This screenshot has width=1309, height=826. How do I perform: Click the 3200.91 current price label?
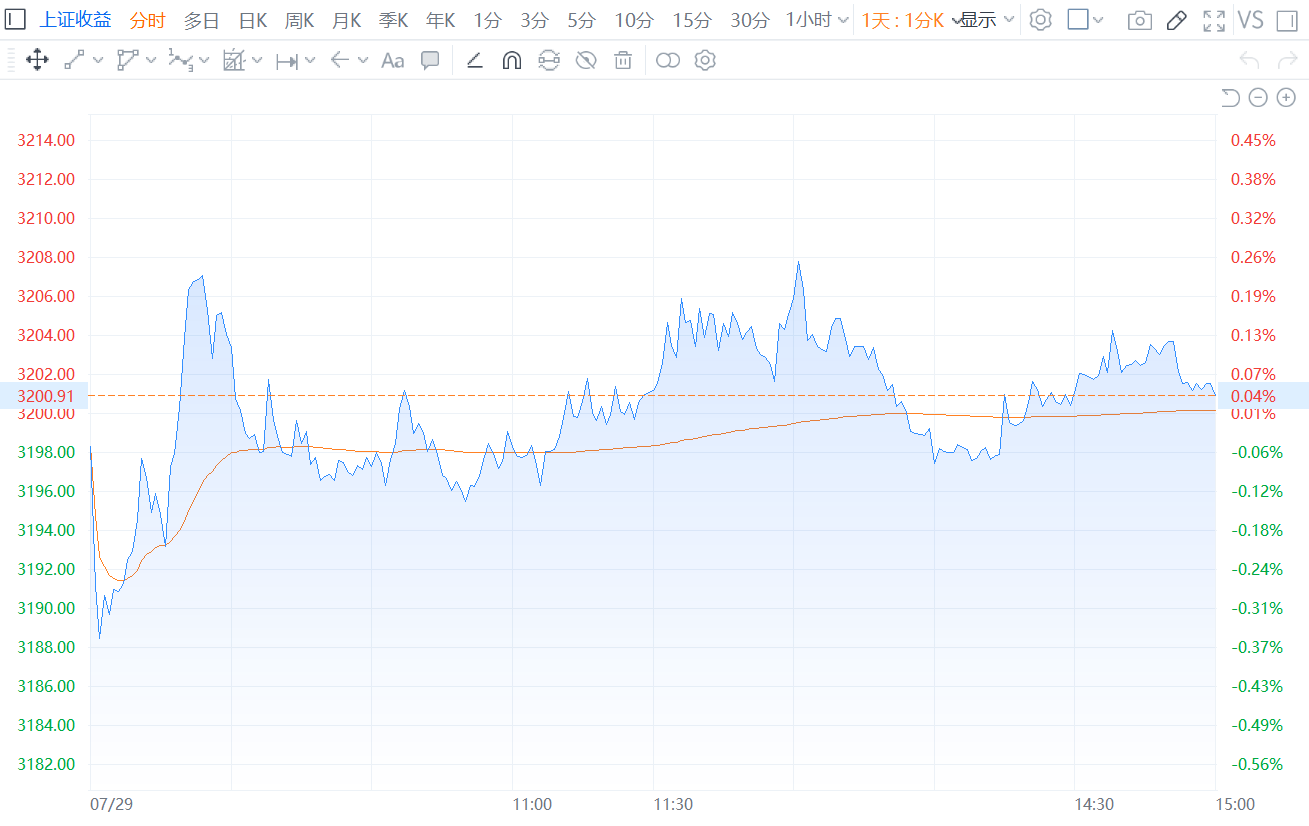coord(45,396)
